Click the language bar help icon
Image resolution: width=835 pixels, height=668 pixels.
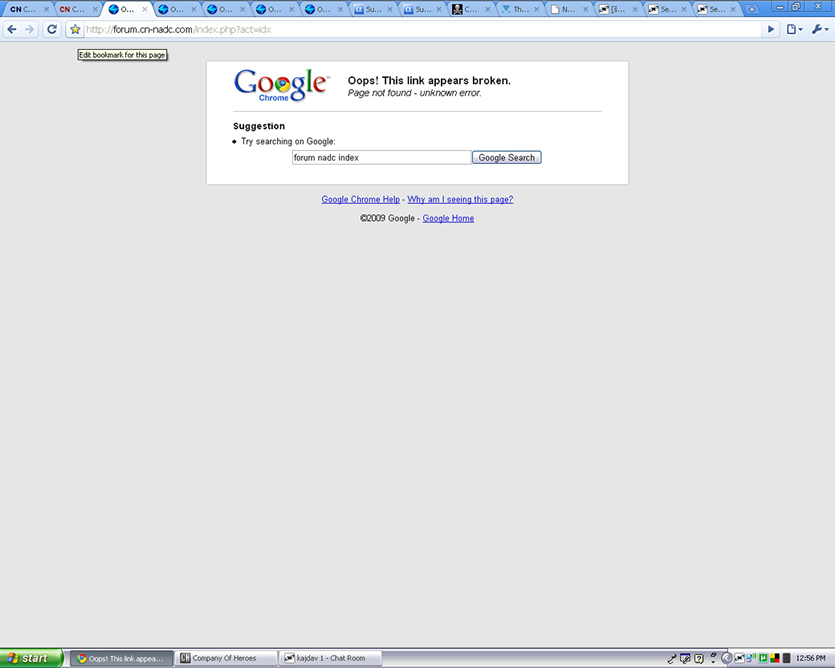coord(699,658)
